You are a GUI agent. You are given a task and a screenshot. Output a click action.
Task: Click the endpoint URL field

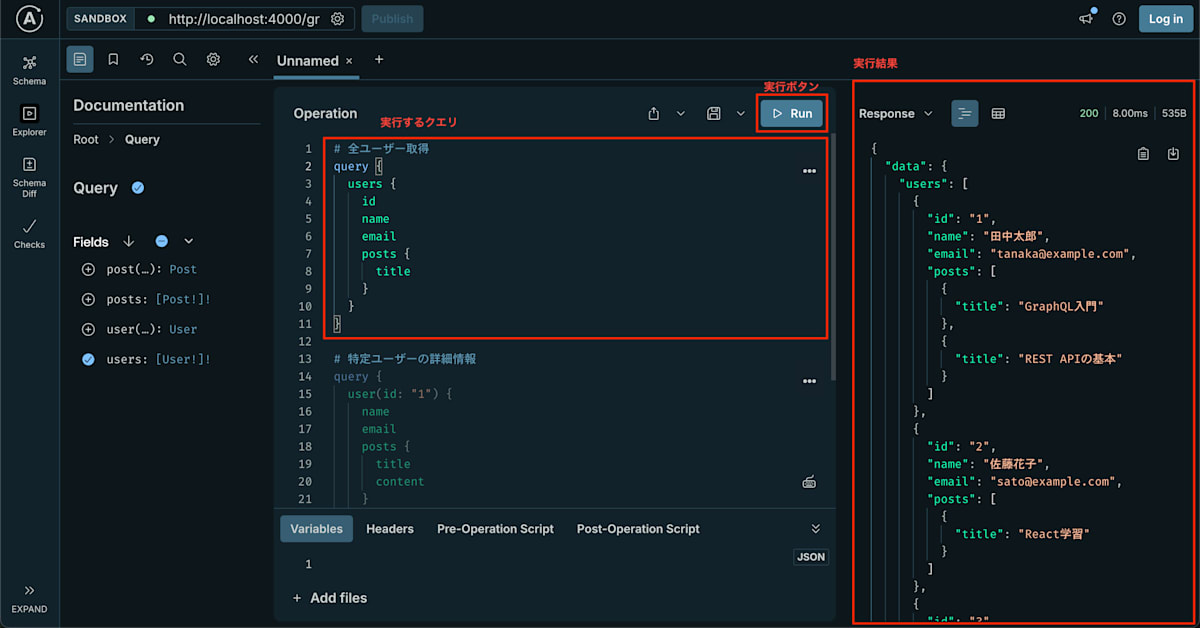click(244, 19)
